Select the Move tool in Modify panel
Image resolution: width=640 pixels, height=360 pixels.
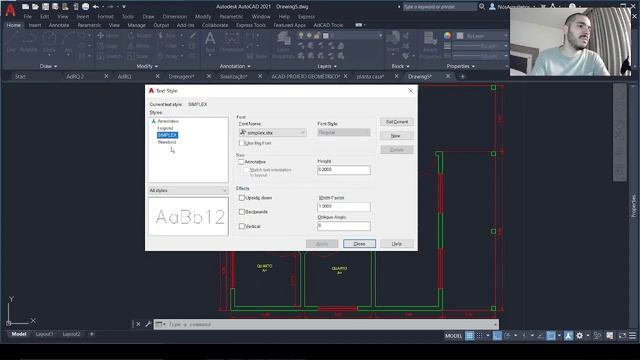pyautogui.click(x=108, y=36)
